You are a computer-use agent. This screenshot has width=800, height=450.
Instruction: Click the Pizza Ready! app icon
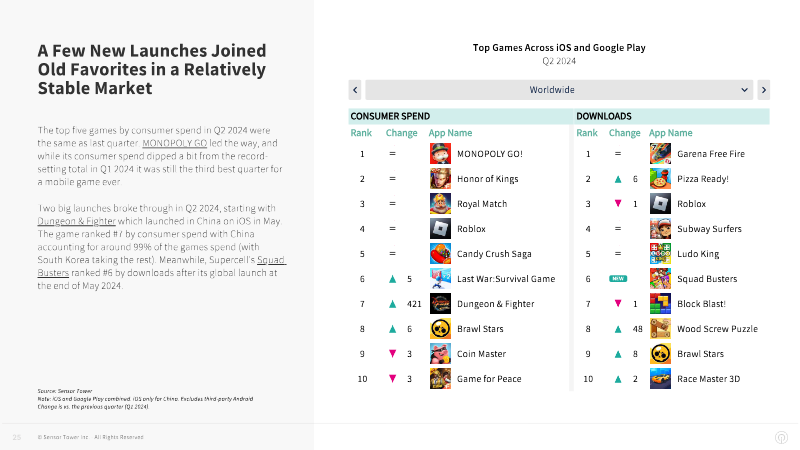point(660,179)
